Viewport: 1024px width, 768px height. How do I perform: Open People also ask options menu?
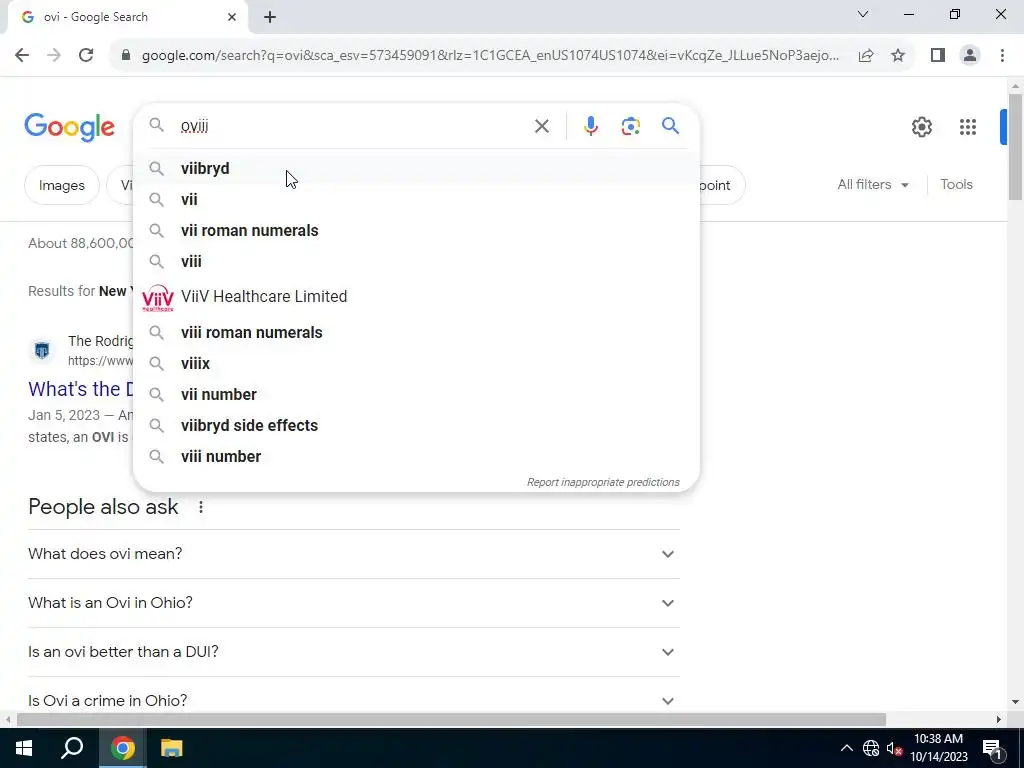click(x=200, y=507)
